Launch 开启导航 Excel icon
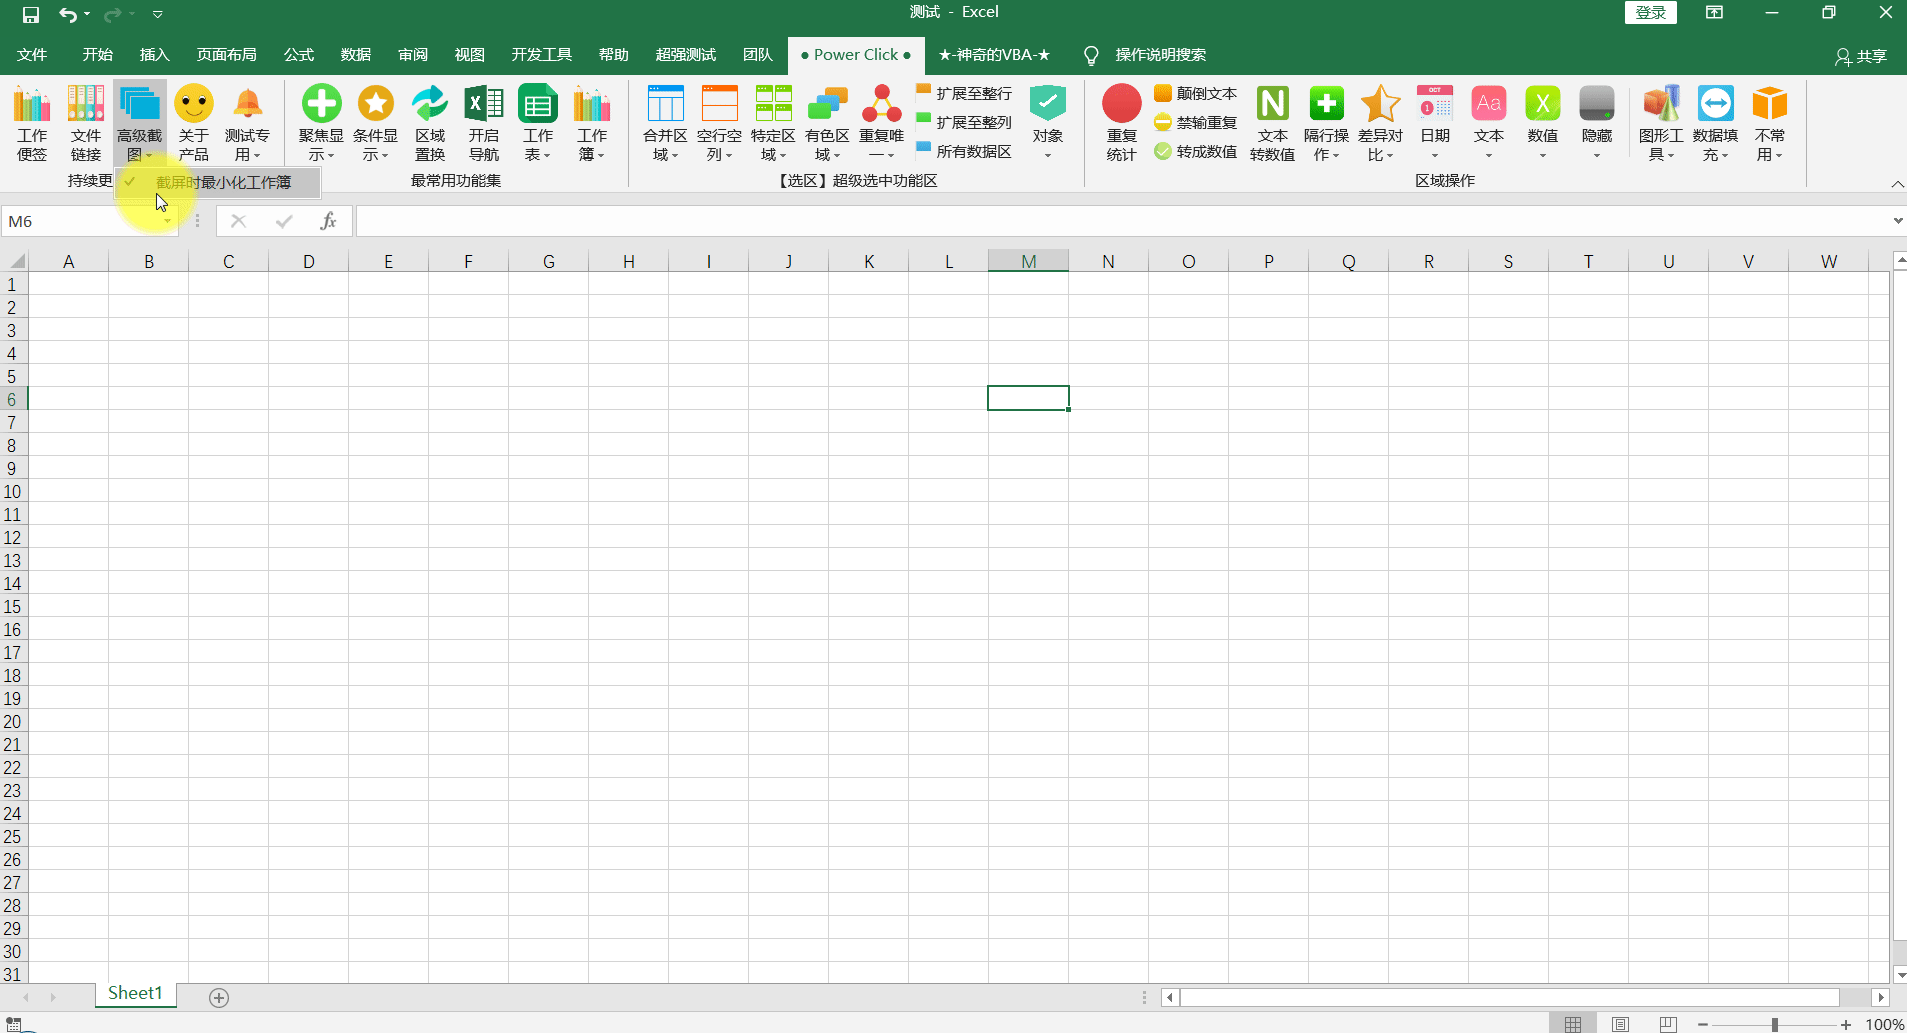1907x1033 pixels. (484, 123)
